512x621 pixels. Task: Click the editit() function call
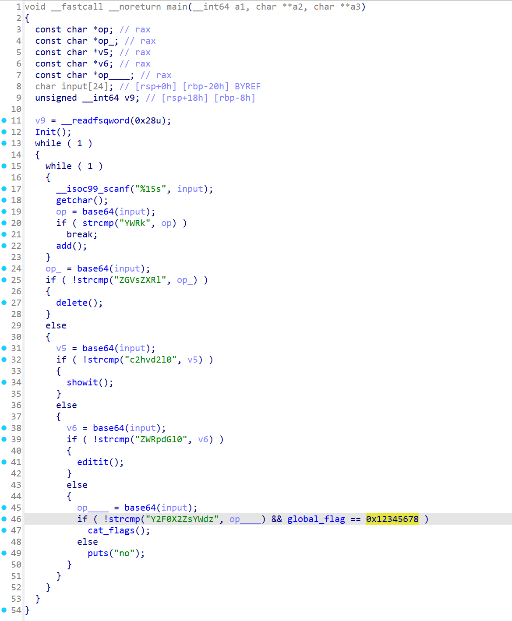100,462
